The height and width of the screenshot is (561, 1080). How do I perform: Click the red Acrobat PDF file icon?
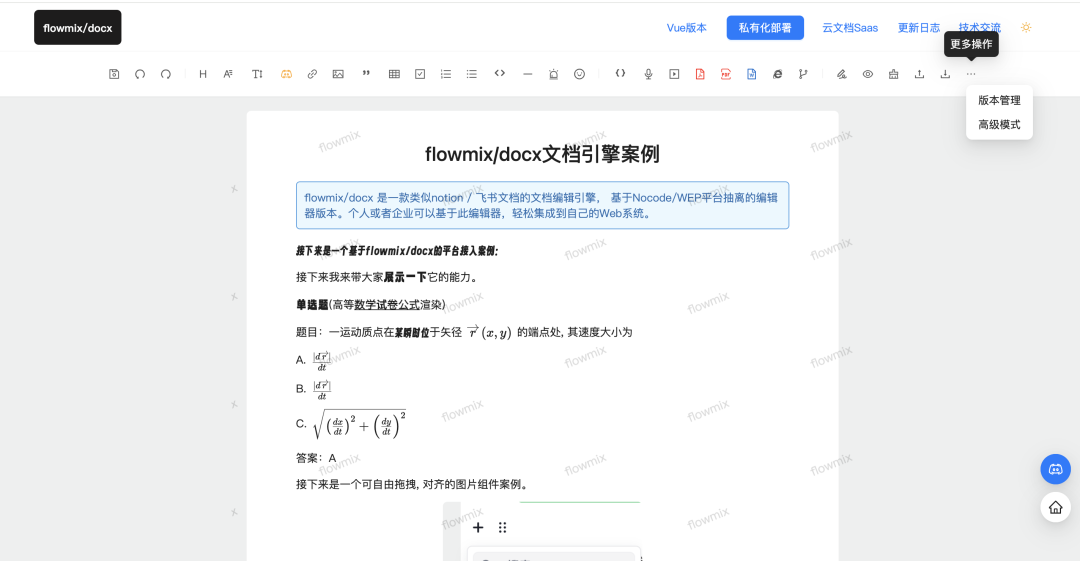tap(700, 74)
